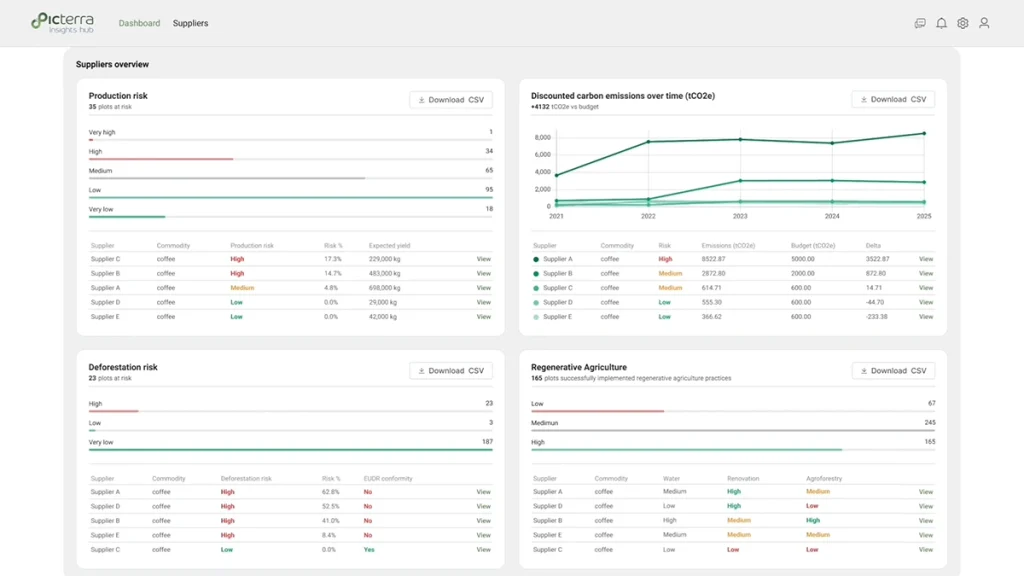Click the '483,000 kg' yield value
This screenshot has width=1024, height=576.
(x=385, y=274)
